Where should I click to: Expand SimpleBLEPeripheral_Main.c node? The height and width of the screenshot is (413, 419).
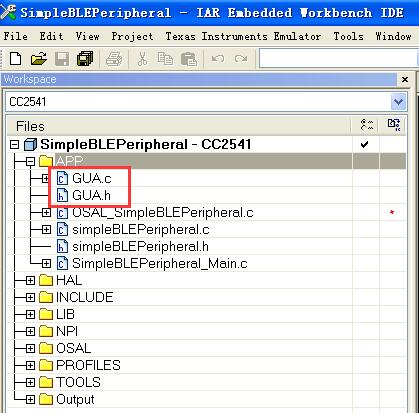click(x=46, y=264)
